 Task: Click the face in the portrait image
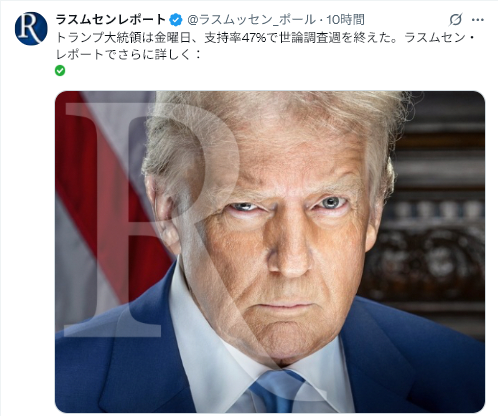[x=280, y=240]
